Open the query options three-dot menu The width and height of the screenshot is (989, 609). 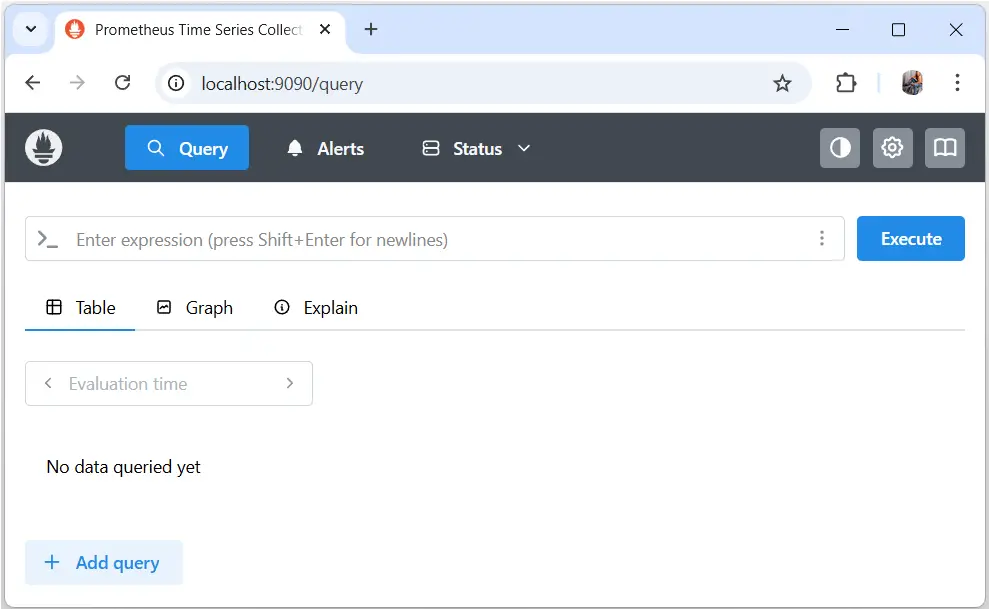tap(821, 238)
